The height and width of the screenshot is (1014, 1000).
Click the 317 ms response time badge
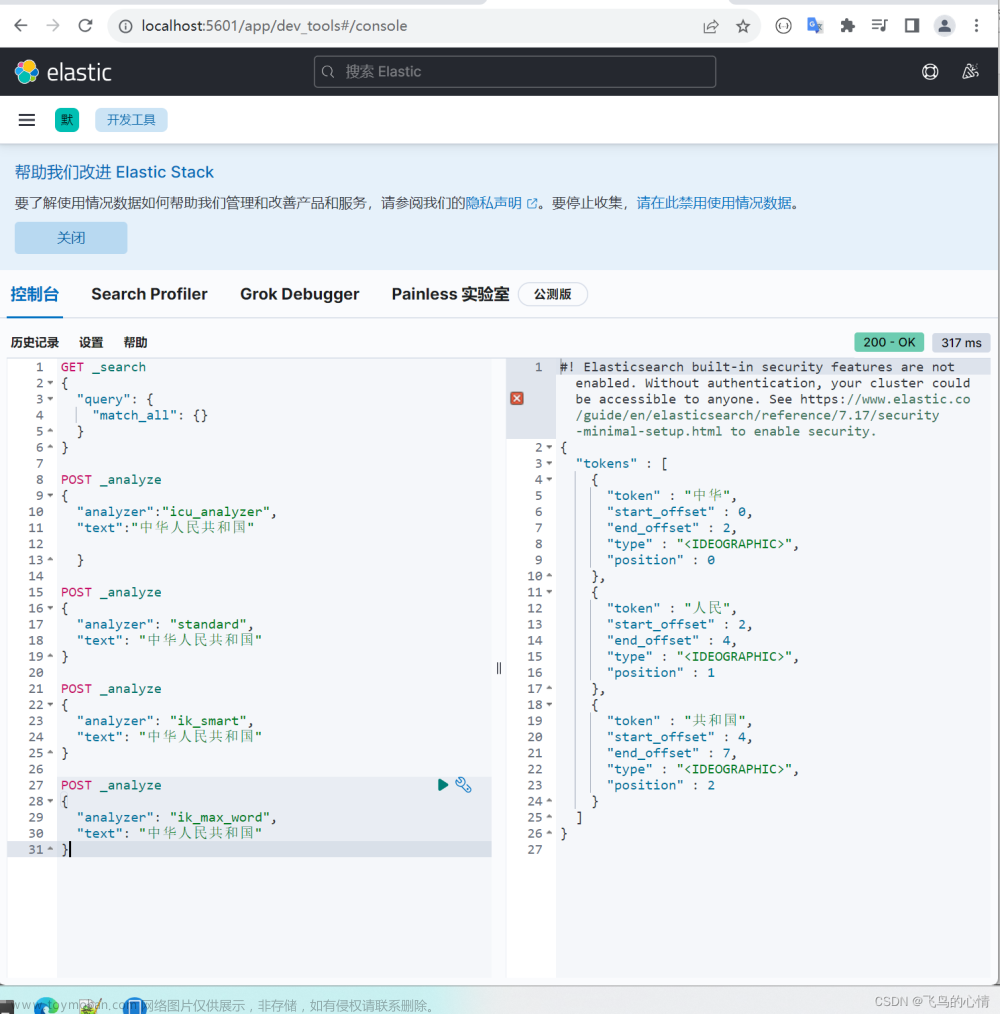point(961,343)
